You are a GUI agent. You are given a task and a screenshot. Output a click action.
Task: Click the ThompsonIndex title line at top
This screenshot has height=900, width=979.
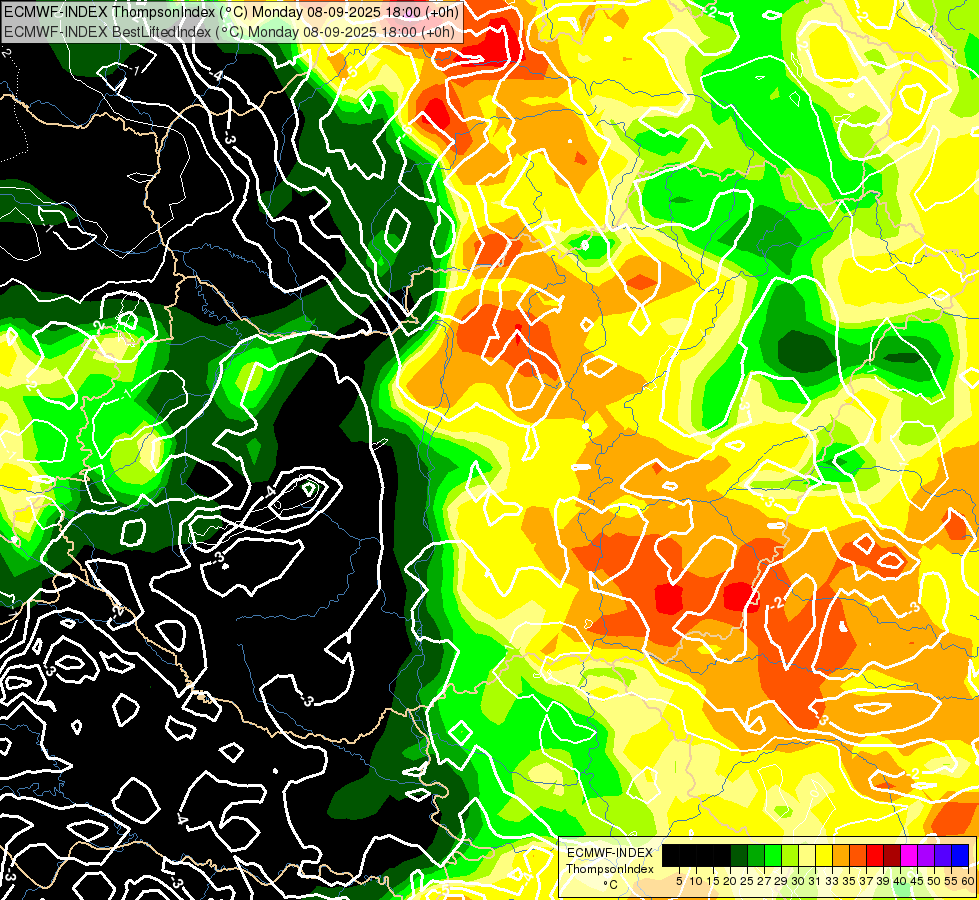coord(232,11)
